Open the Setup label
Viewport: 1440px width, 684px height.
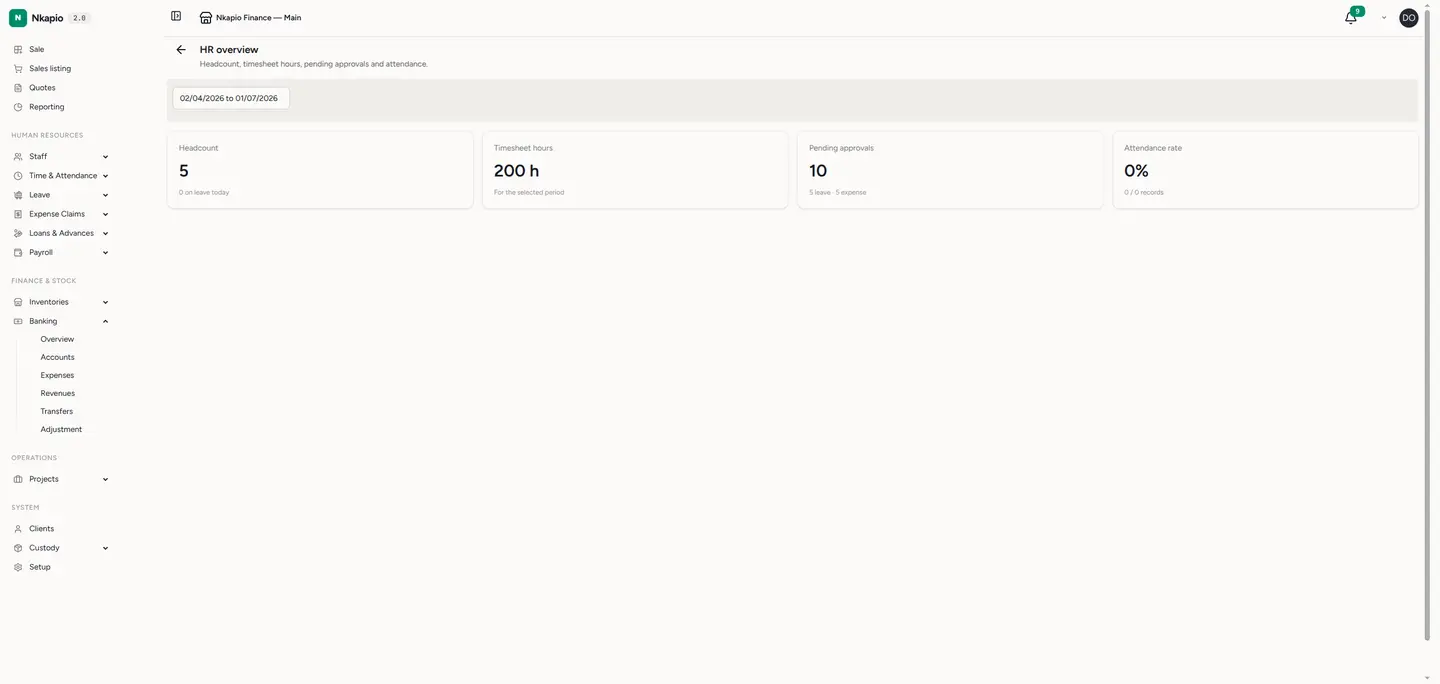40,567
